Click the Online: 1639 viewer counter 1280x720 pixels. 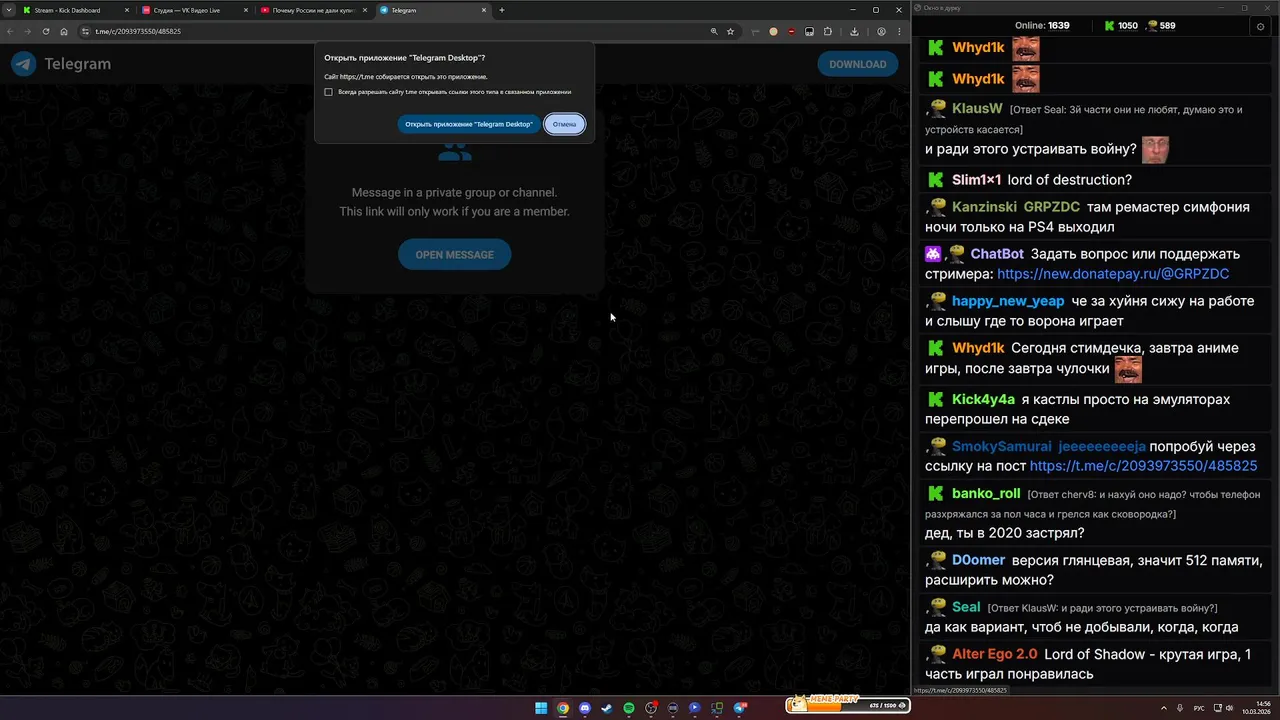[1042, 26]
